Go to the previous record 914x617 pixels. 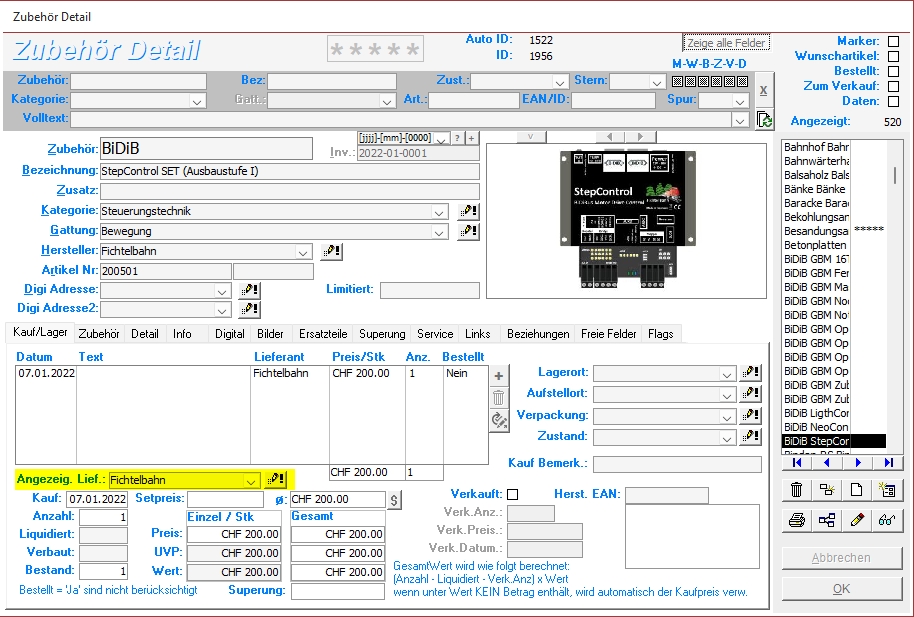(x=827, y=462)
